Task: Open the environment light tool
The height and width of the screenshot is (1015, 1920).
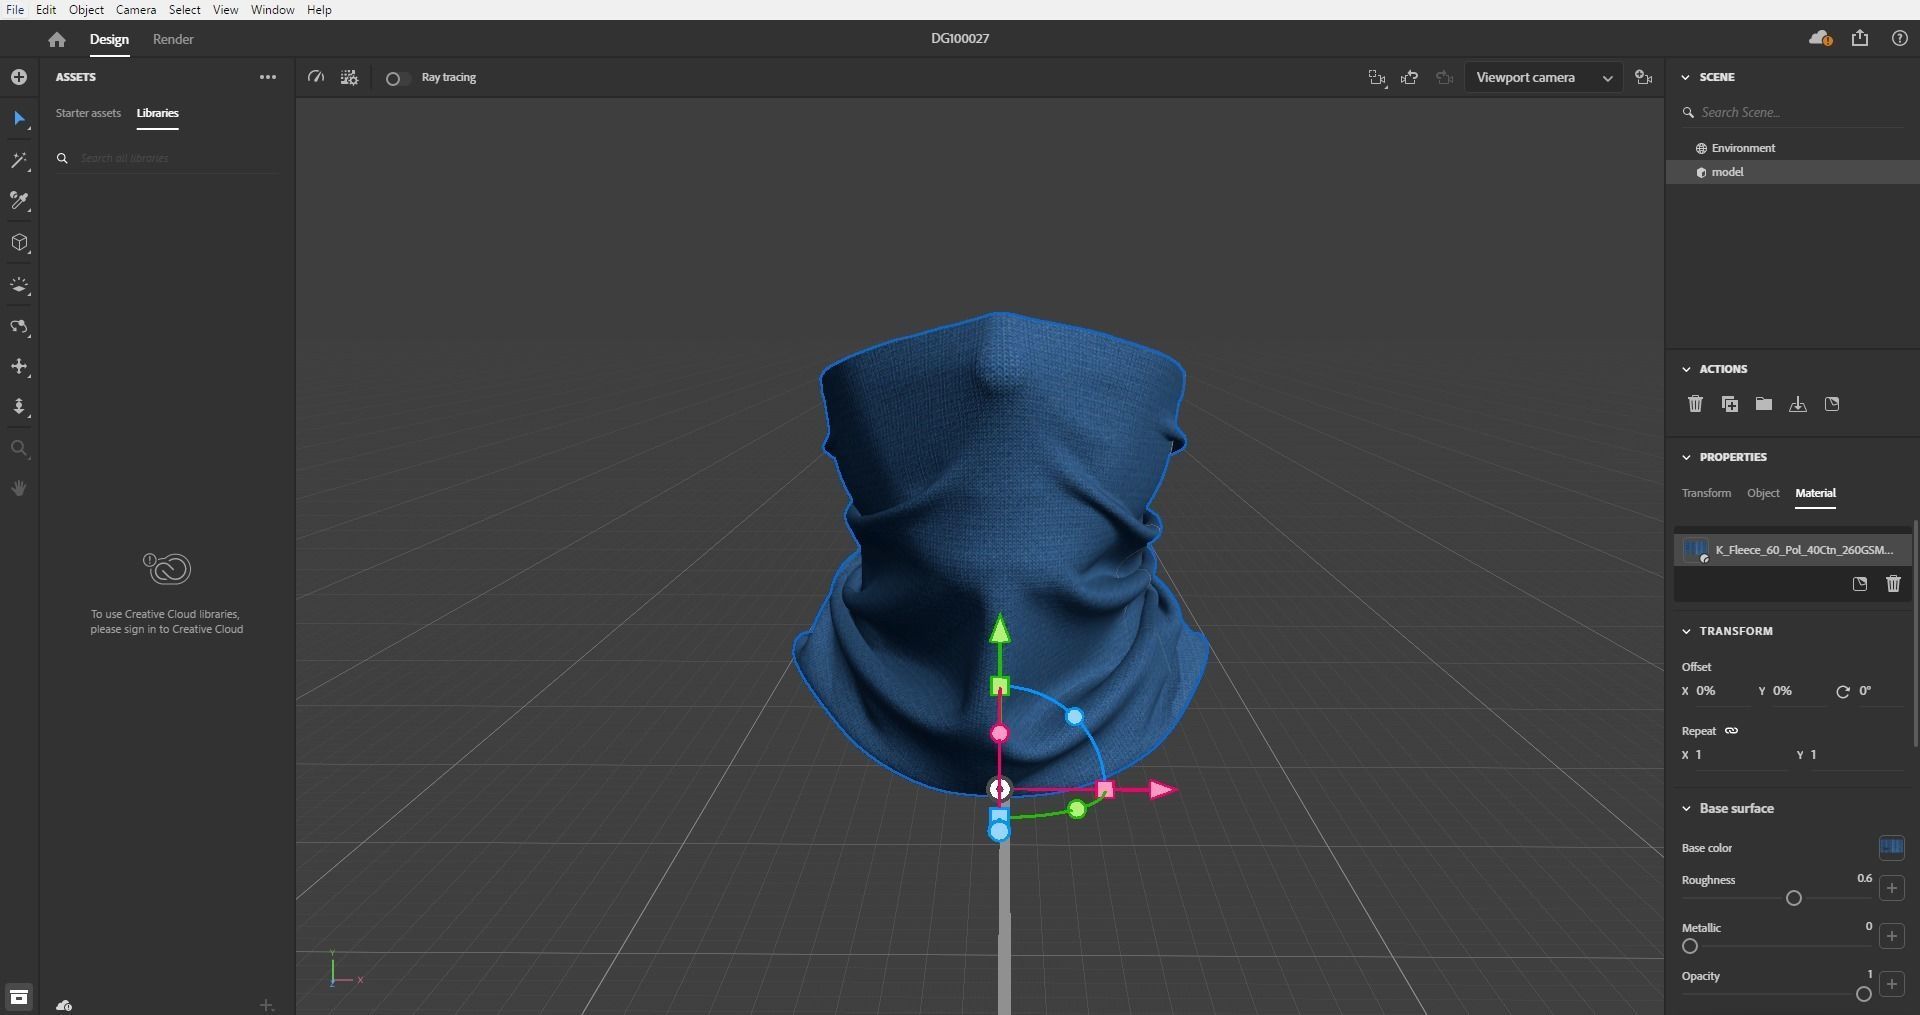Action: [x=19, y=285]
